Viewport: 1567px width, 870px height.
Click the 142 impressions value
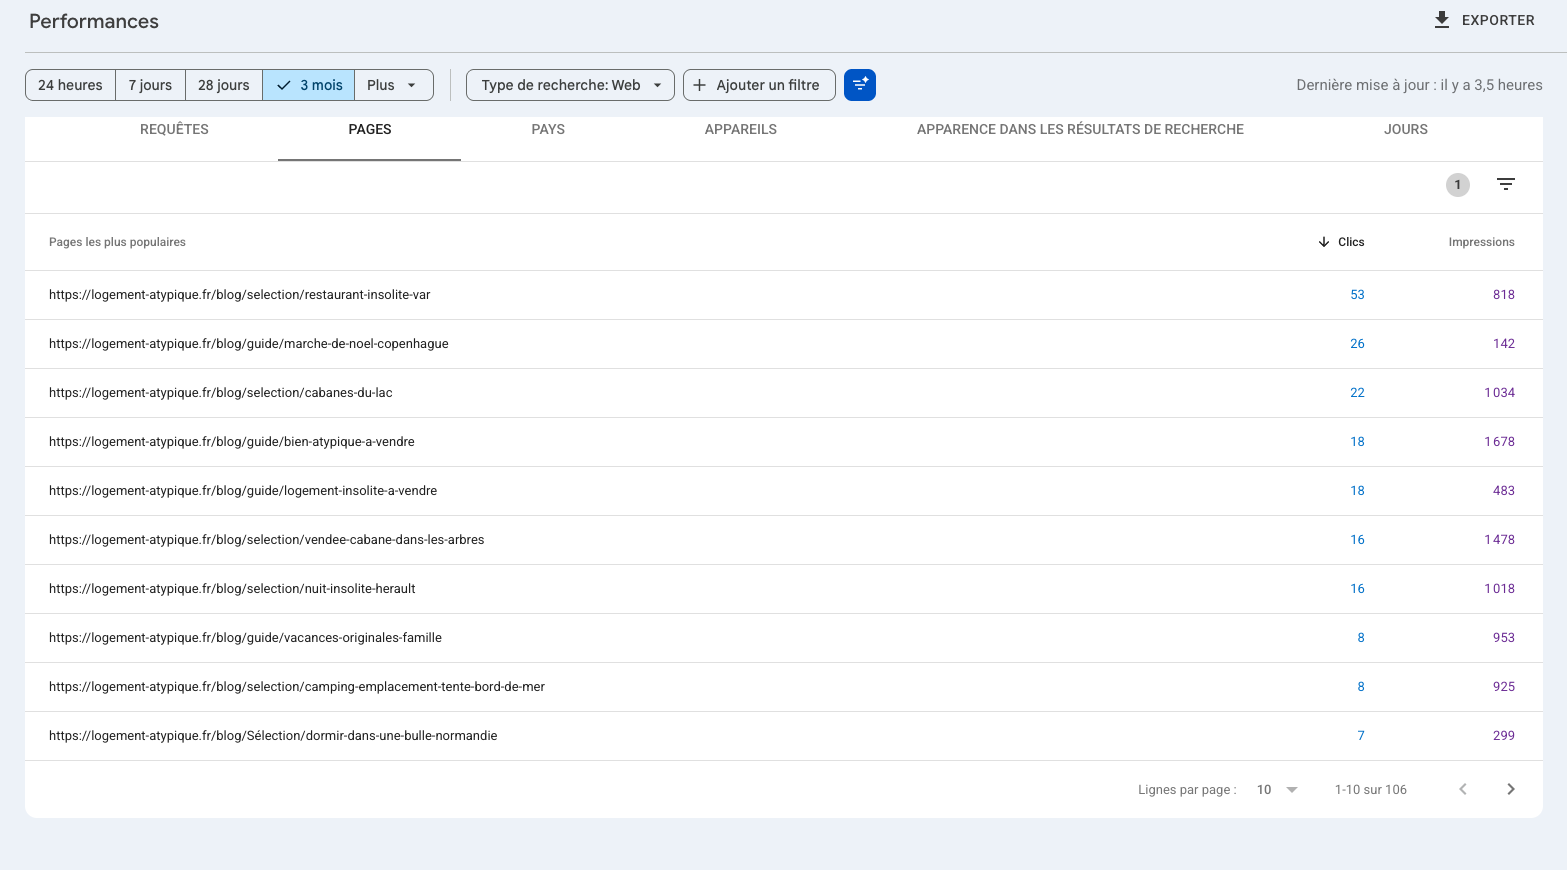click(1504, 344)
